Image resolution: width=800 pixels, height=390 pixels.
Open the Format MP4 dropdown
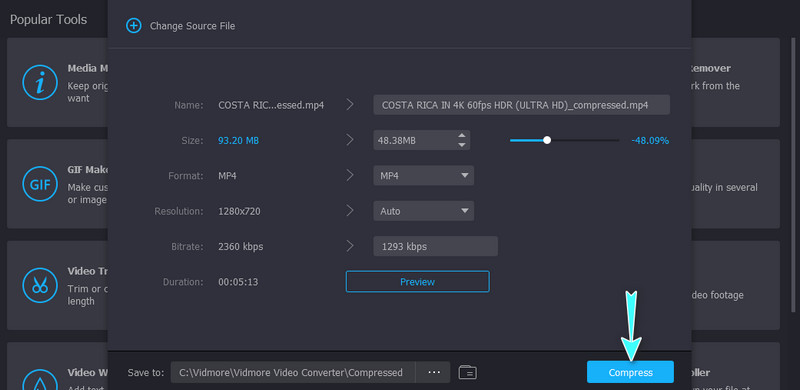(423, 176)
